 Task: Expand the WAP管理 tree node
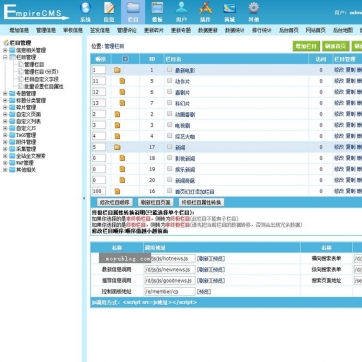point(5,163)
